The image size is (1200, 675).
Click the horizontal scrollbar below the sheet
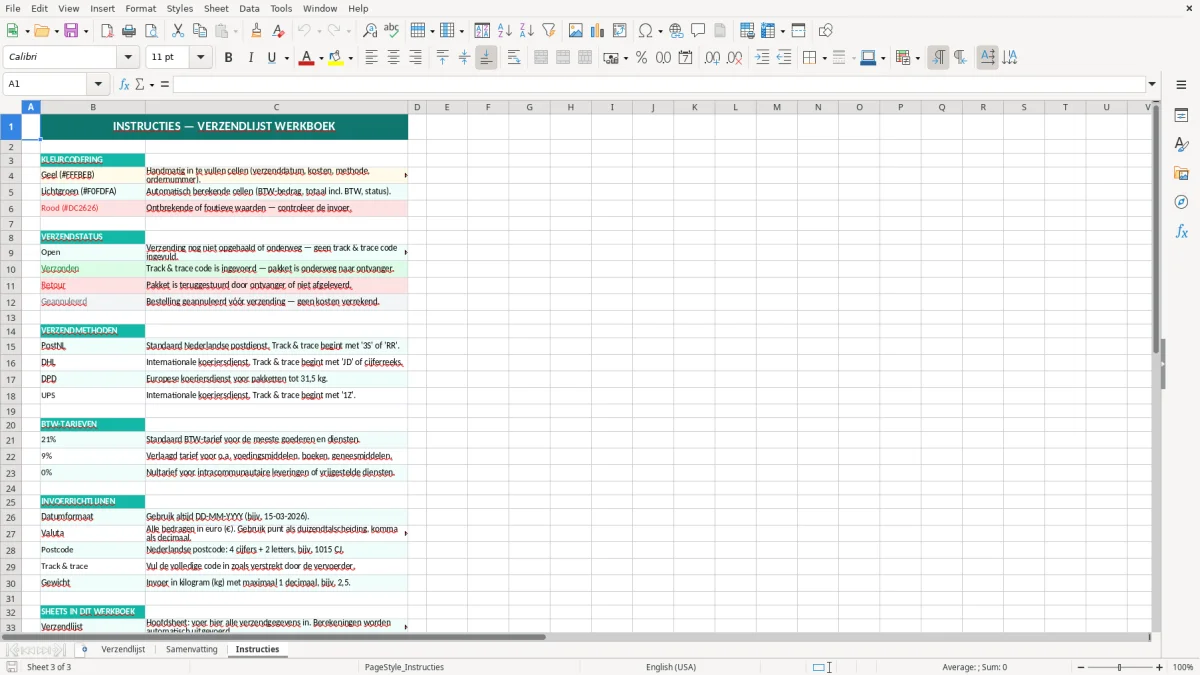pos(575,637)
